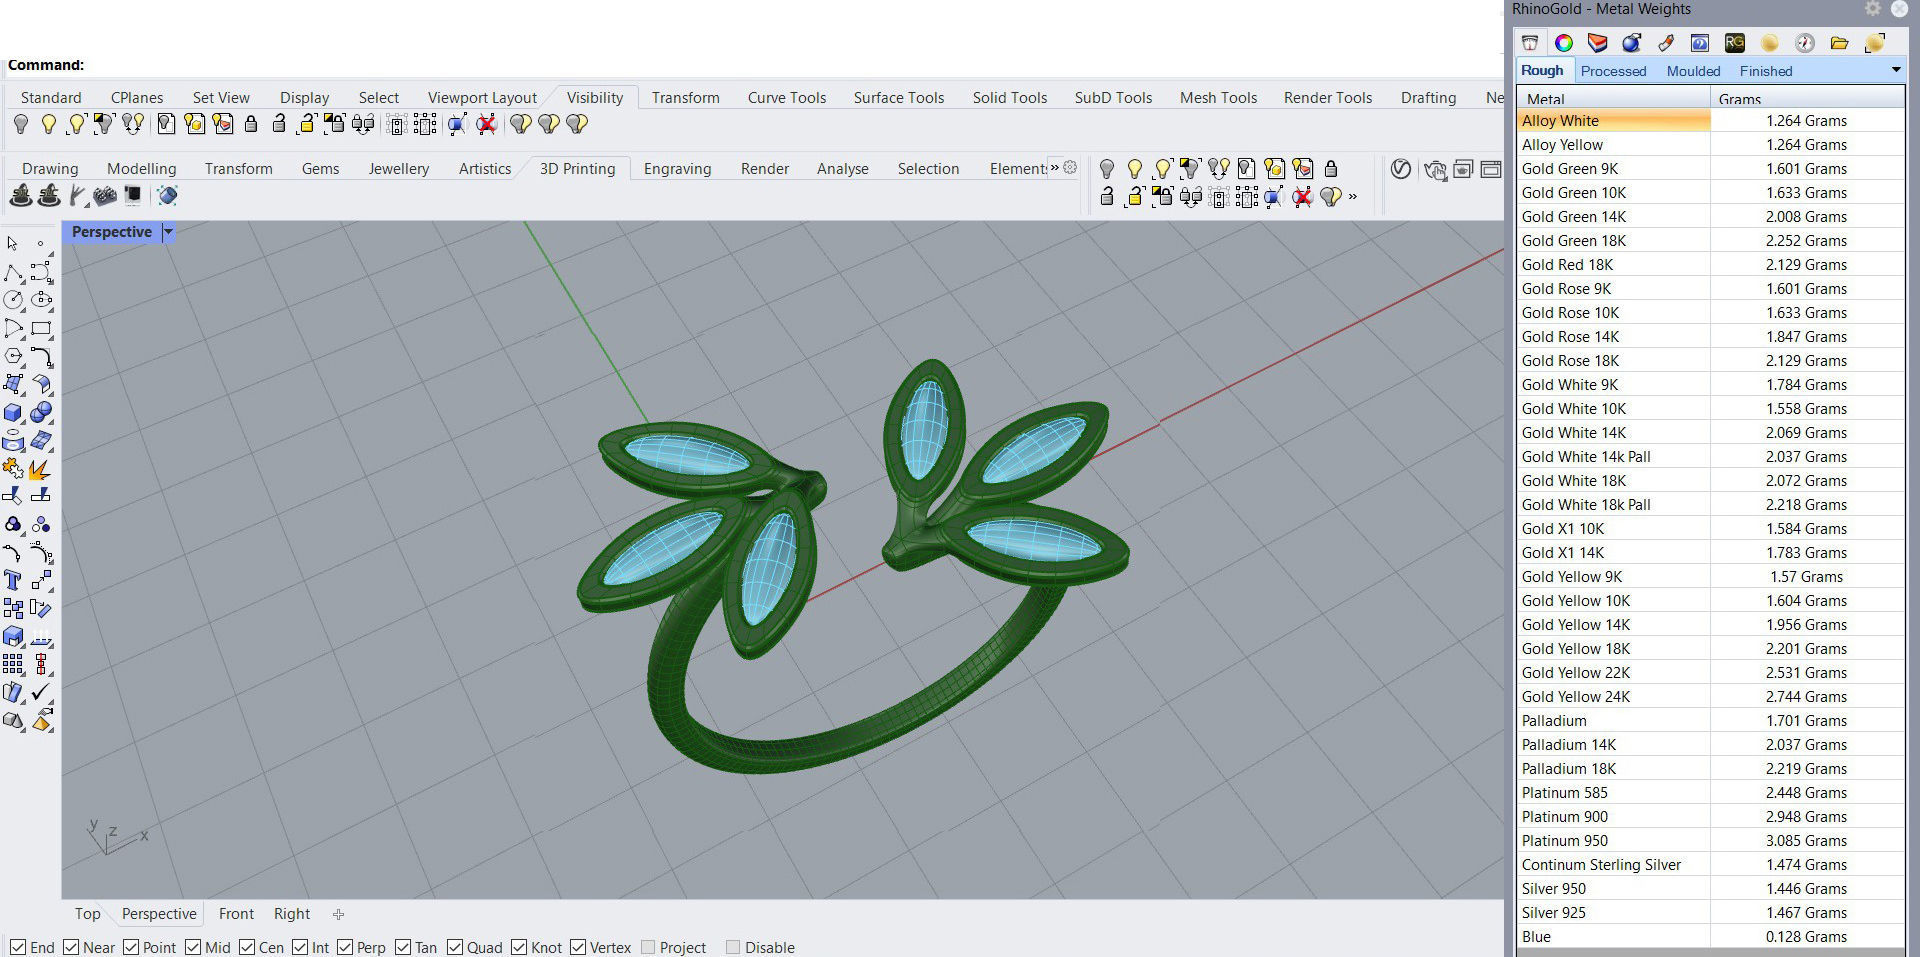This screenshot has height=957, width=1920.
Task: Open the Metal Weights scale icon
Action: point(1529,42)
